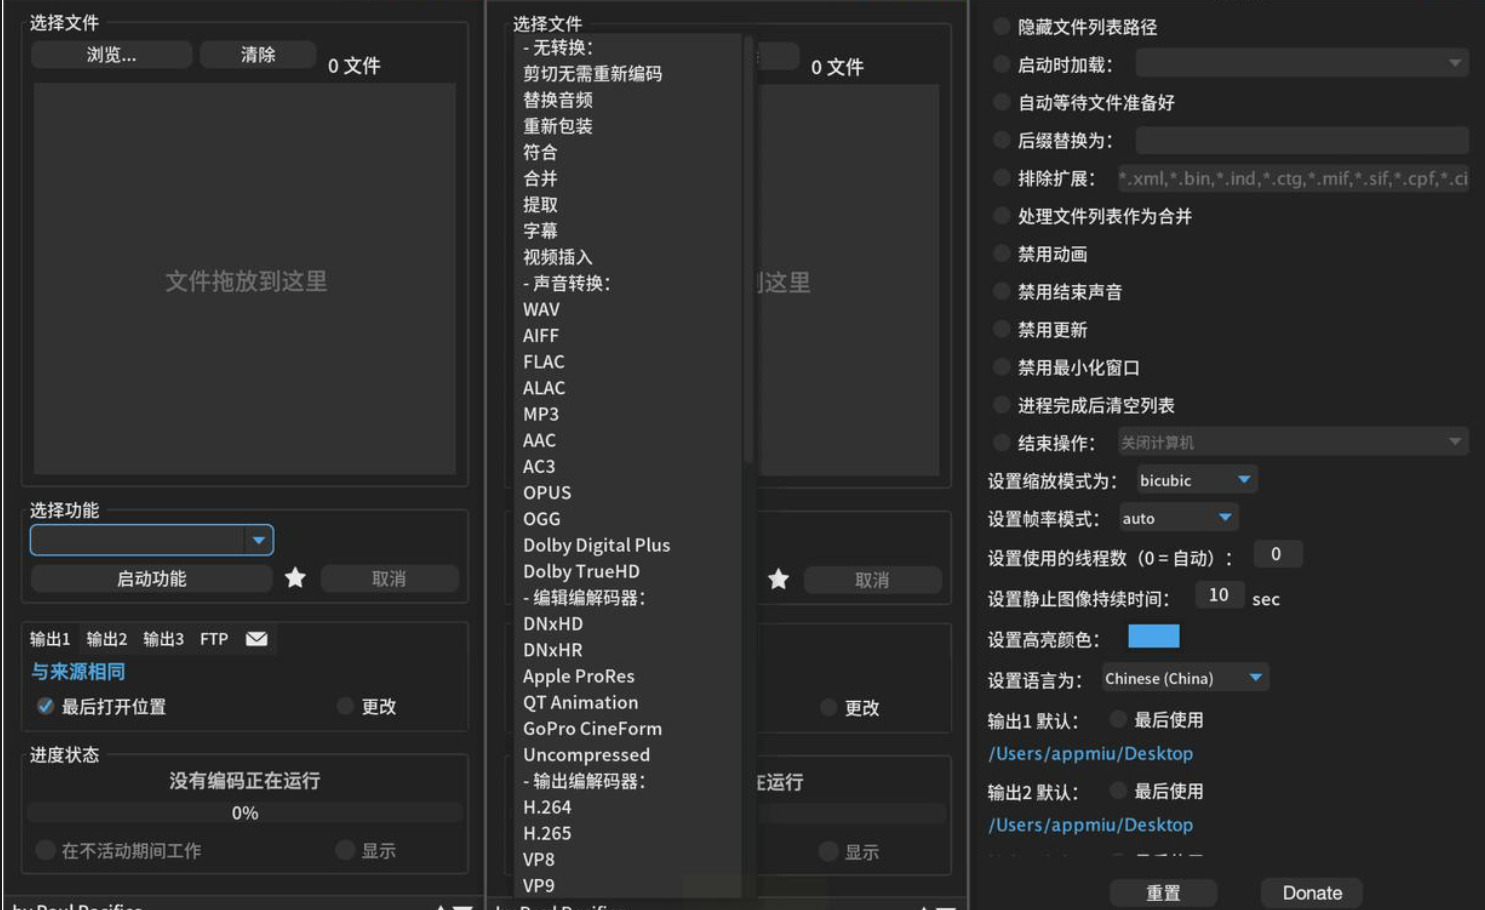
Task: Select 最后使用 for 输出2 默认
Action: (x=1118, y=791)
